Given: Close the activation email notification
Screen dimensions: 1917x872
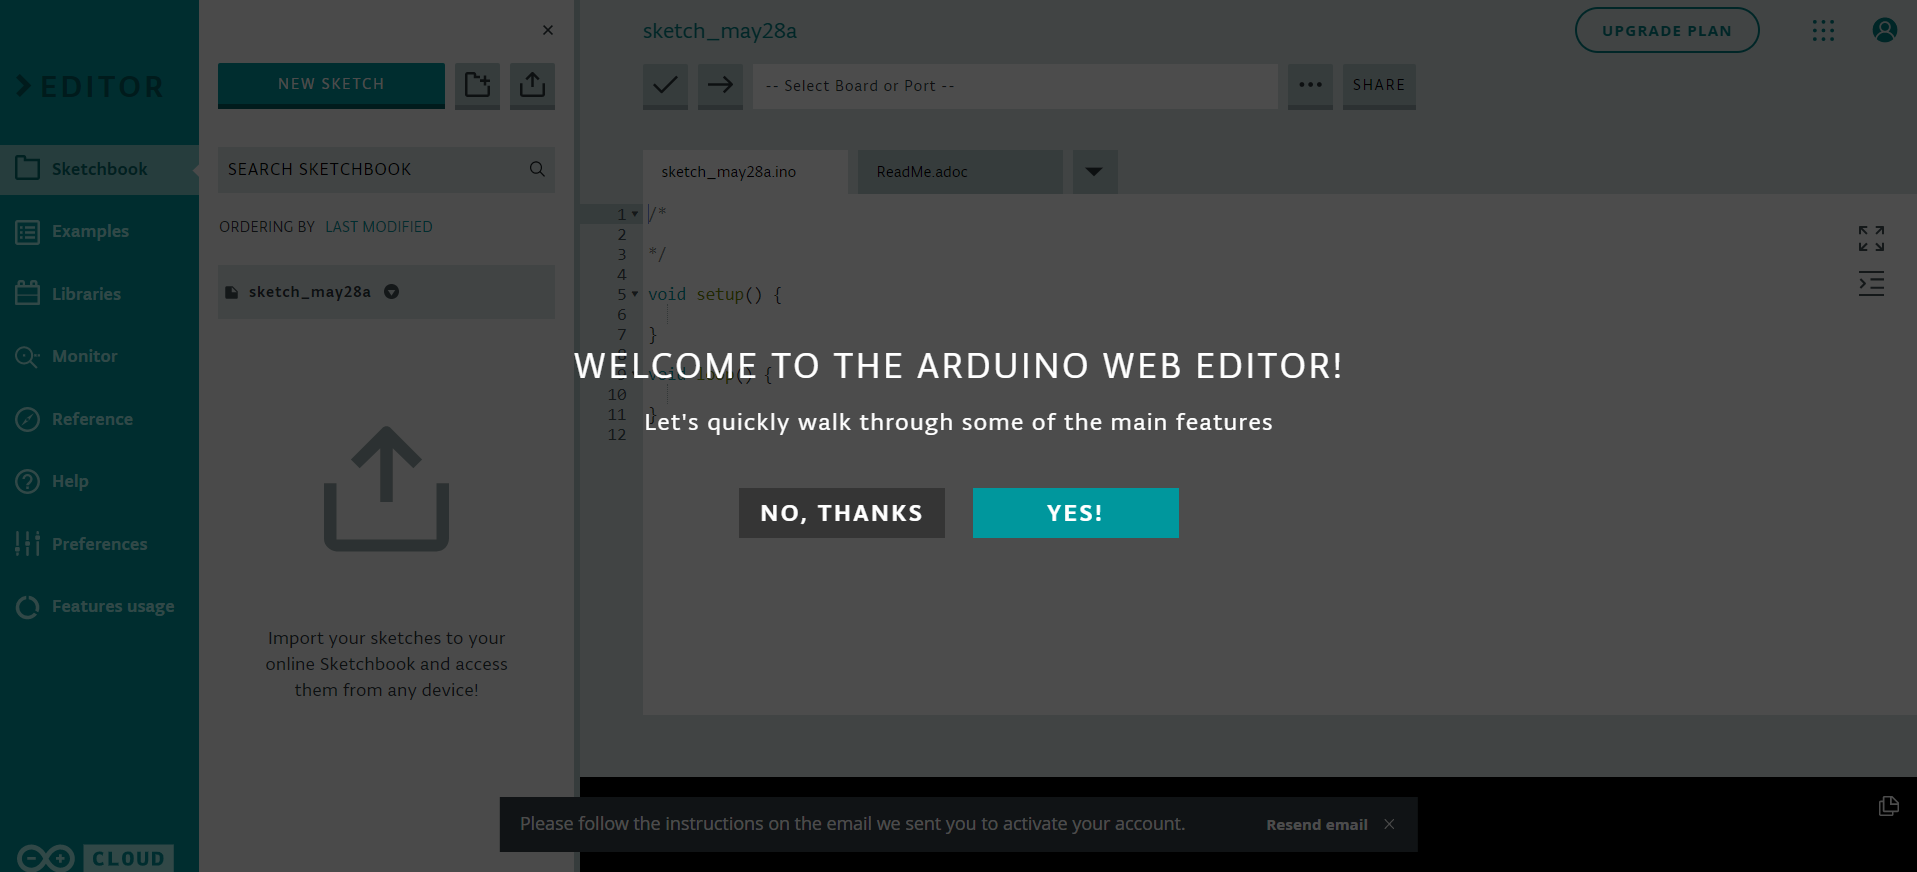Looking at the screenshot, I should click(1389, 824).
